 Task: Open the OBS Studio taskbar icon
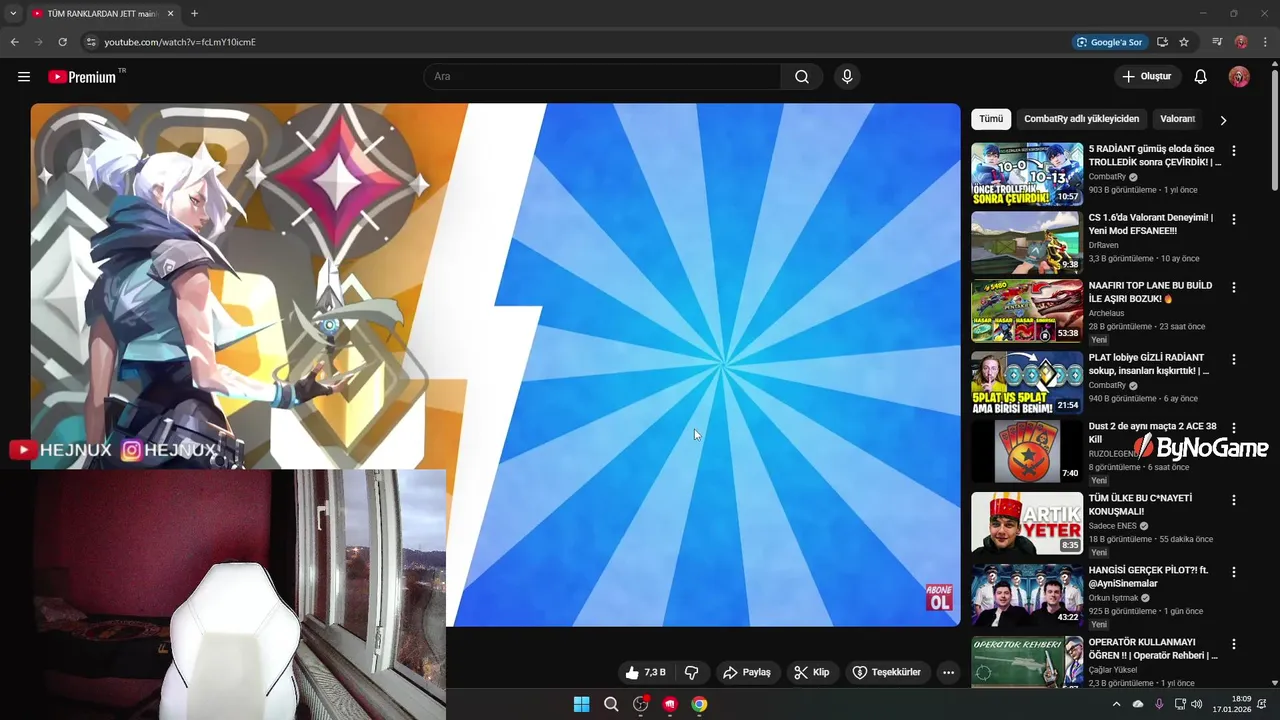pos(641,704)
